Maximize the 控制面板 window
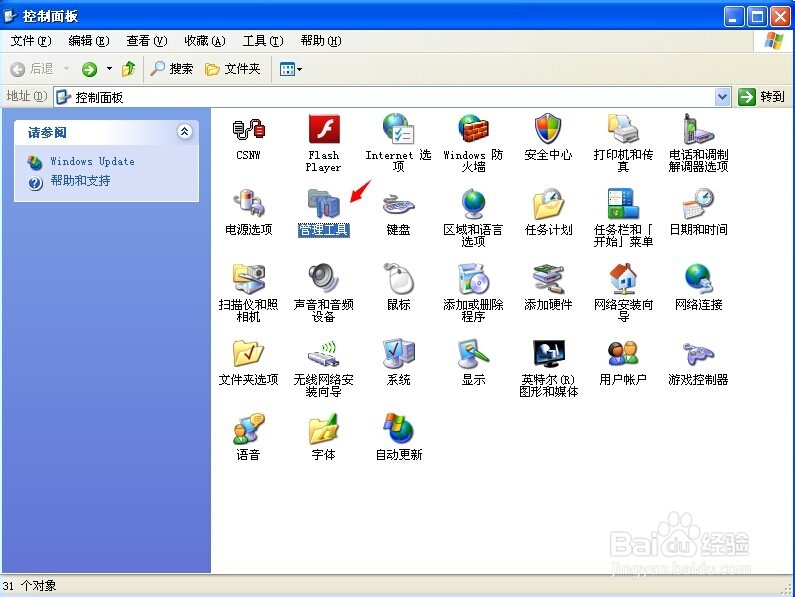This screenshot has height=597, width=795. pos(757,17)
